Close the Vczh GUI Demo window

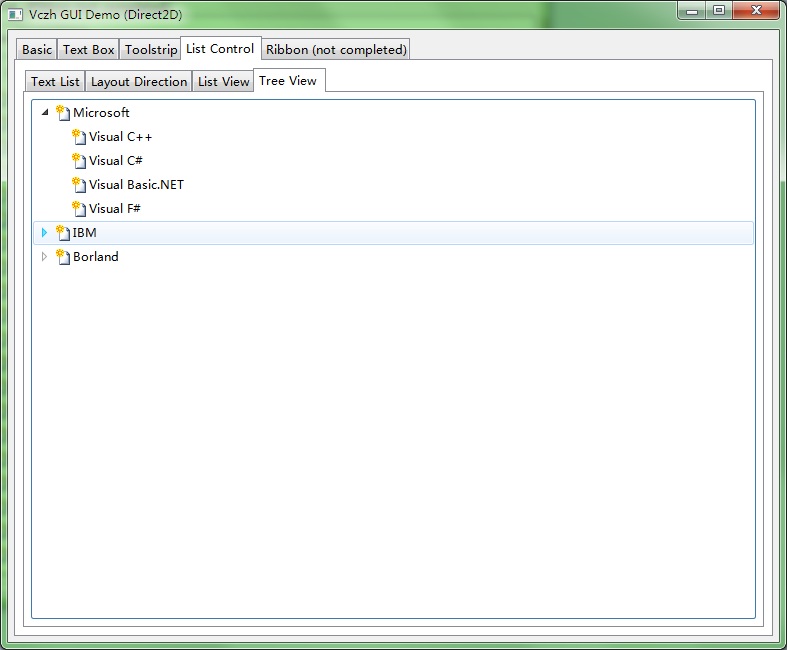coord(756,11)
